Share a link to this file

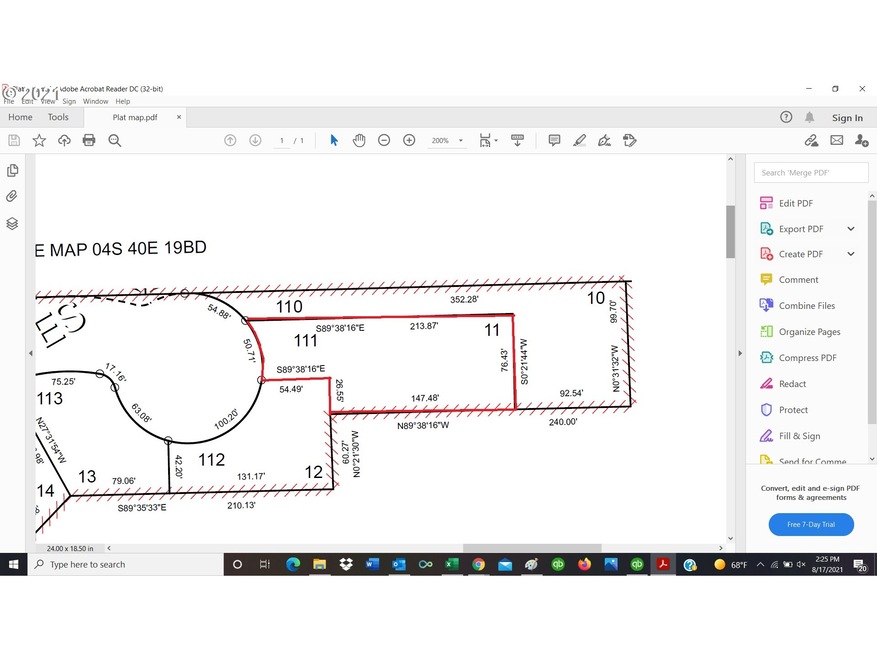[x=812, y=140]
